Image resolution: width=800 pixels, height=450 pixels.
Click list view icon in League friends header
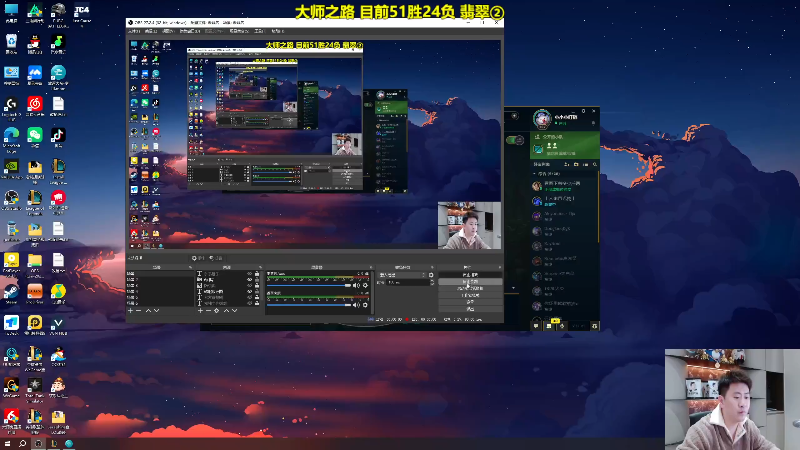pos(586,164)
